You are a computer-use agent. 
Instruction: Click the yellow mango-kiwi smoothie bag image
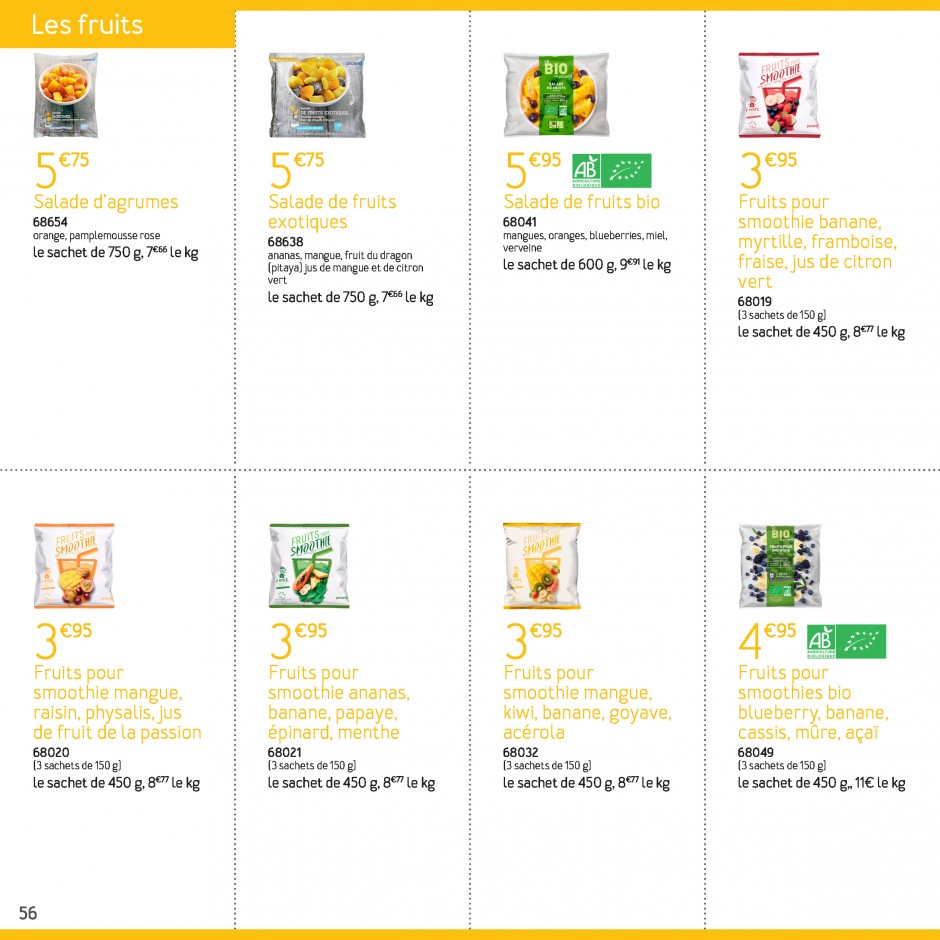(542, 565)
